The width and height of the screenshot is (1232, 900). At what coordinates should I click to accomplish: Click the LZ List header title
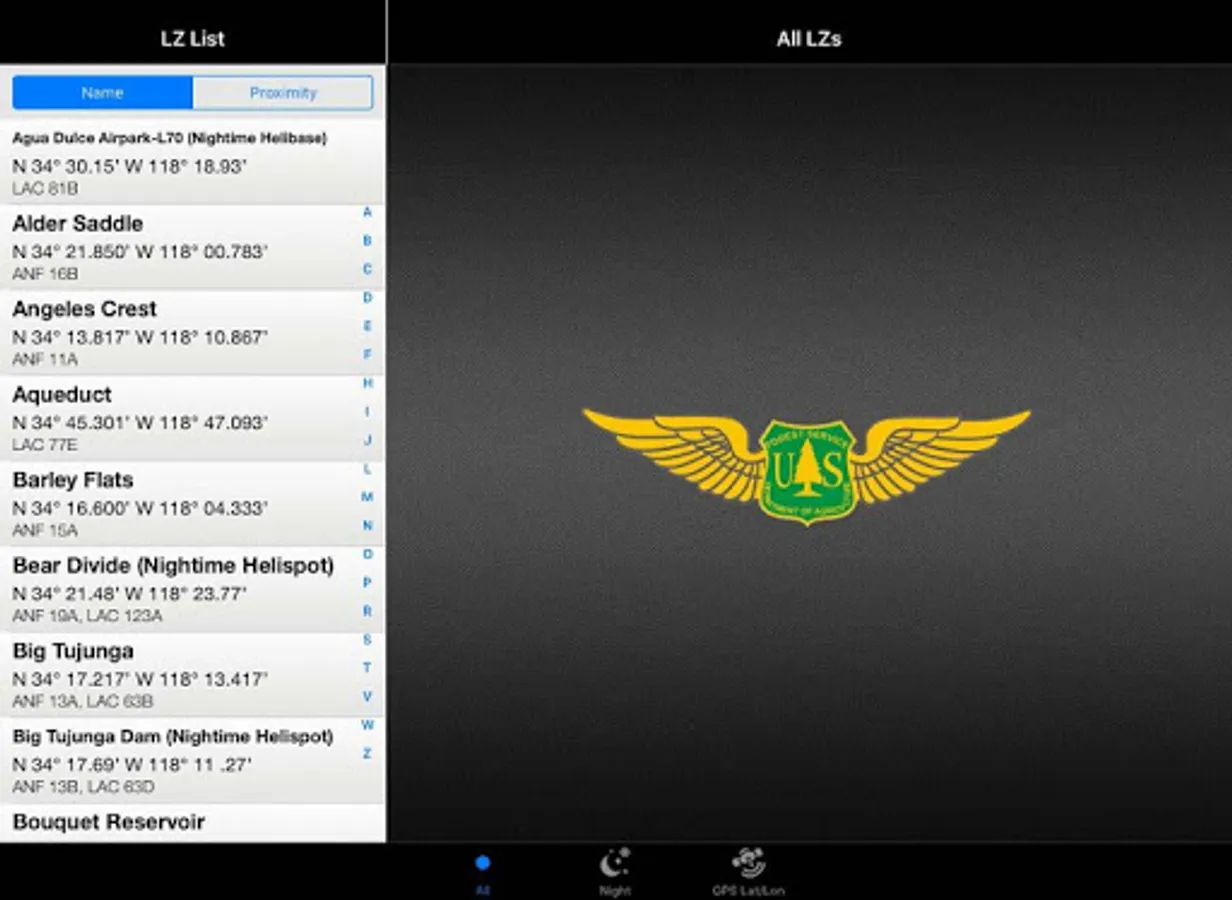(193, 39)
